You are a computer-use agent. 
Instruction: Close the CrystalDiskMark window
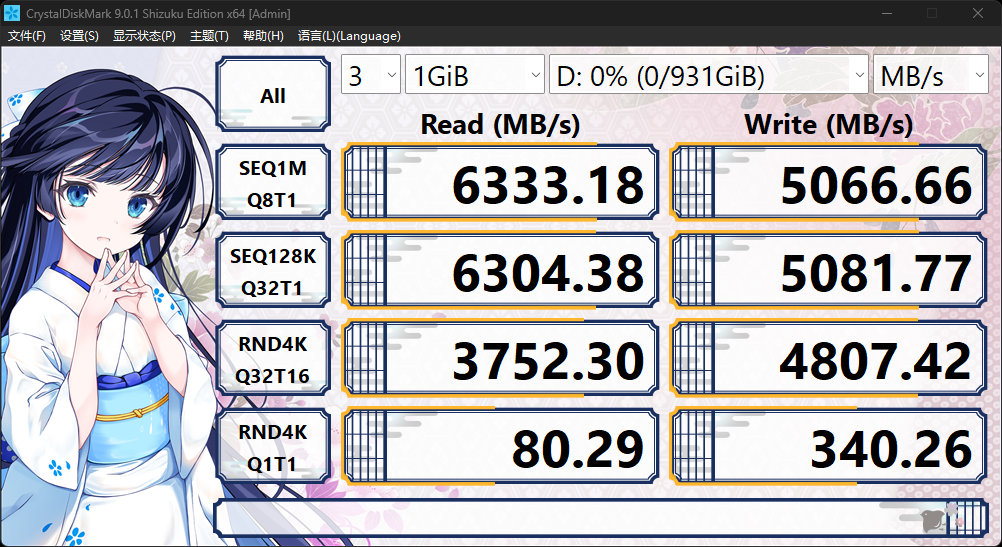click(978, 13)
